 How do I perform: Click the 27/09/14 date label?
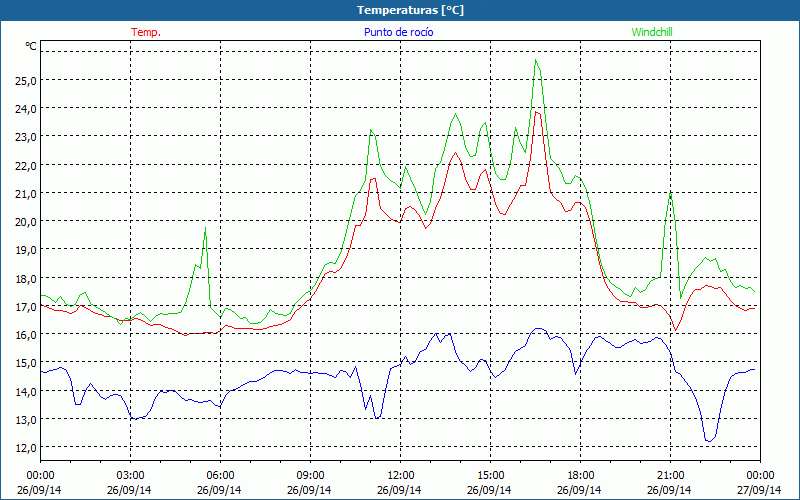click(759, 490)
